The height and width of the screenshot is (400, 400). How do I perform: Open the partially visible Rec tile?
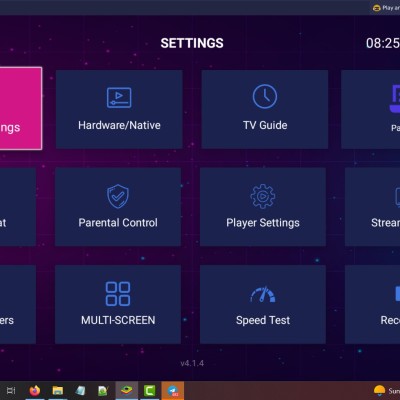pyautogui.click(x=372, y=304)
